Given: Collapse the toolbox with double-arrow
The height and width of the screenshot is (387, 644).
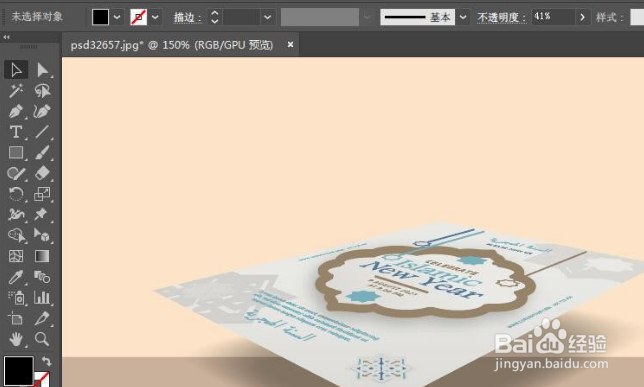Looking at the screenshot, I should [x=7, y=37].
